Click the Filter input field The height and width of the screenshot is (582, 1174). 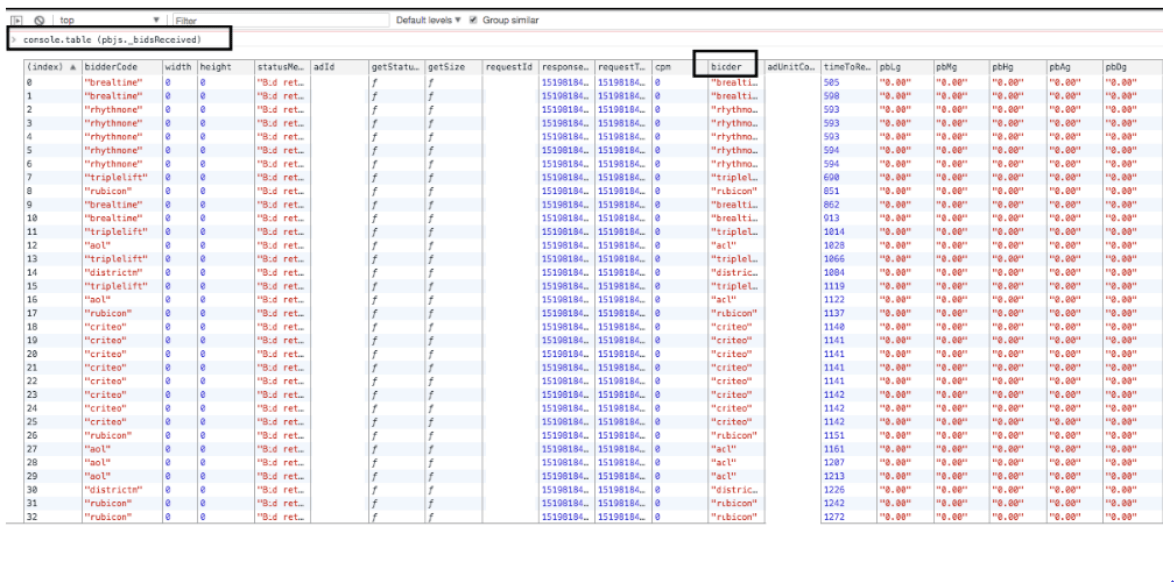(280, 20)
